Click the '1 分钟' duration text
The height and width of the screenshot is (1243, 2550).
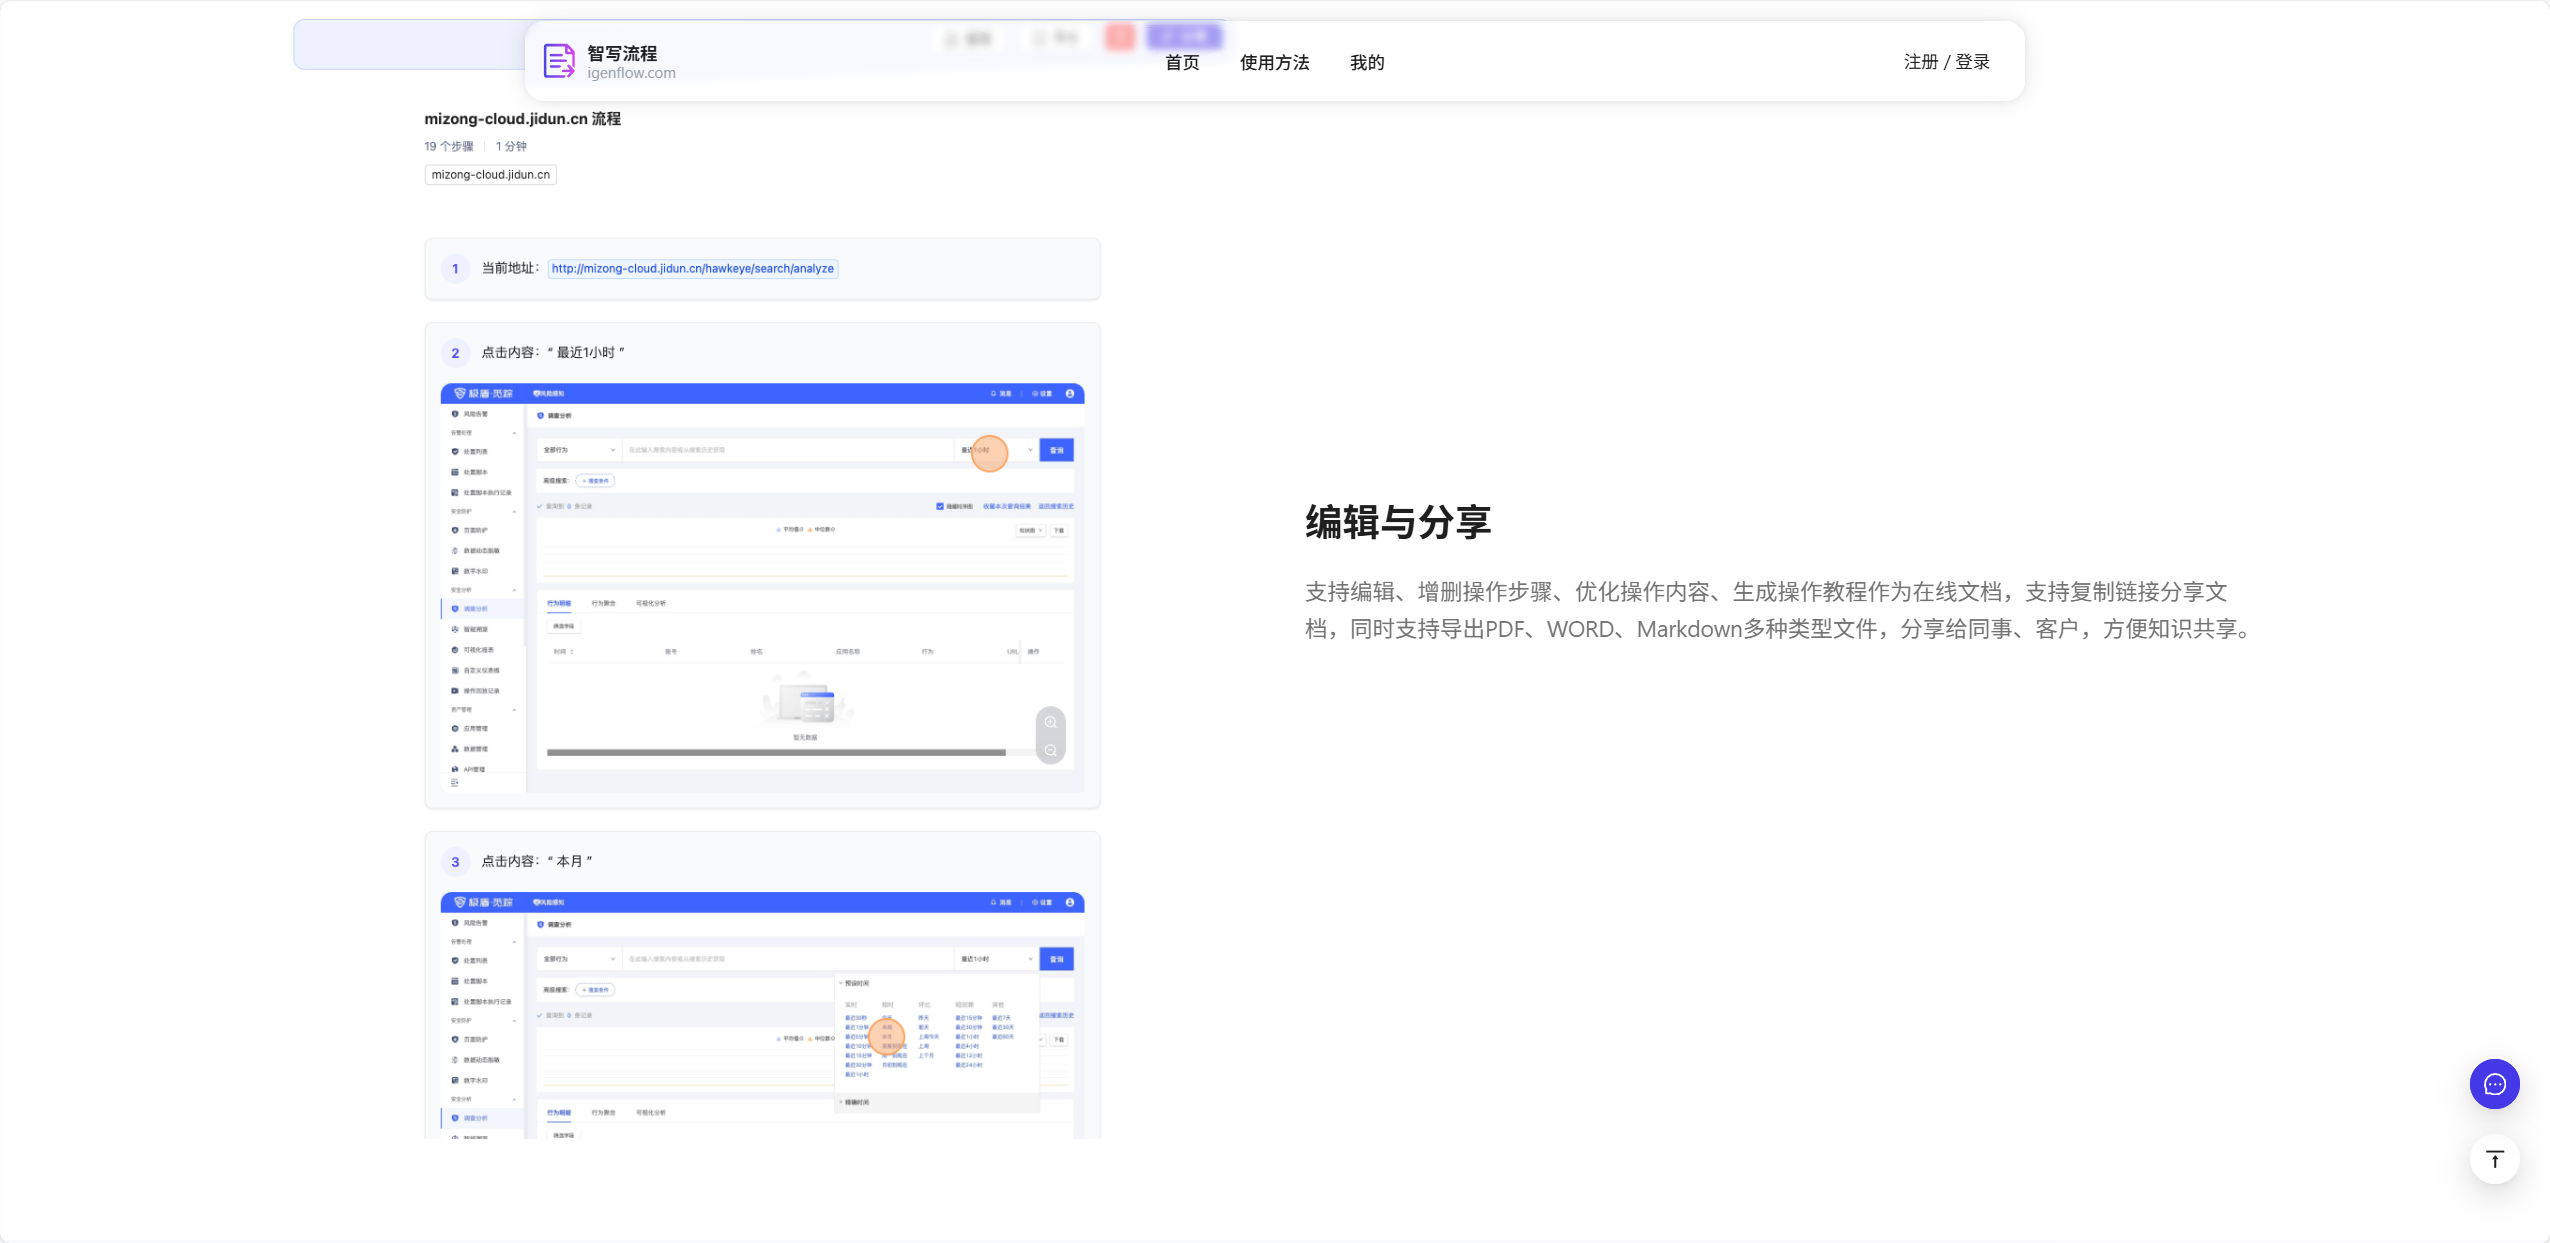click(x=511, y=146)
